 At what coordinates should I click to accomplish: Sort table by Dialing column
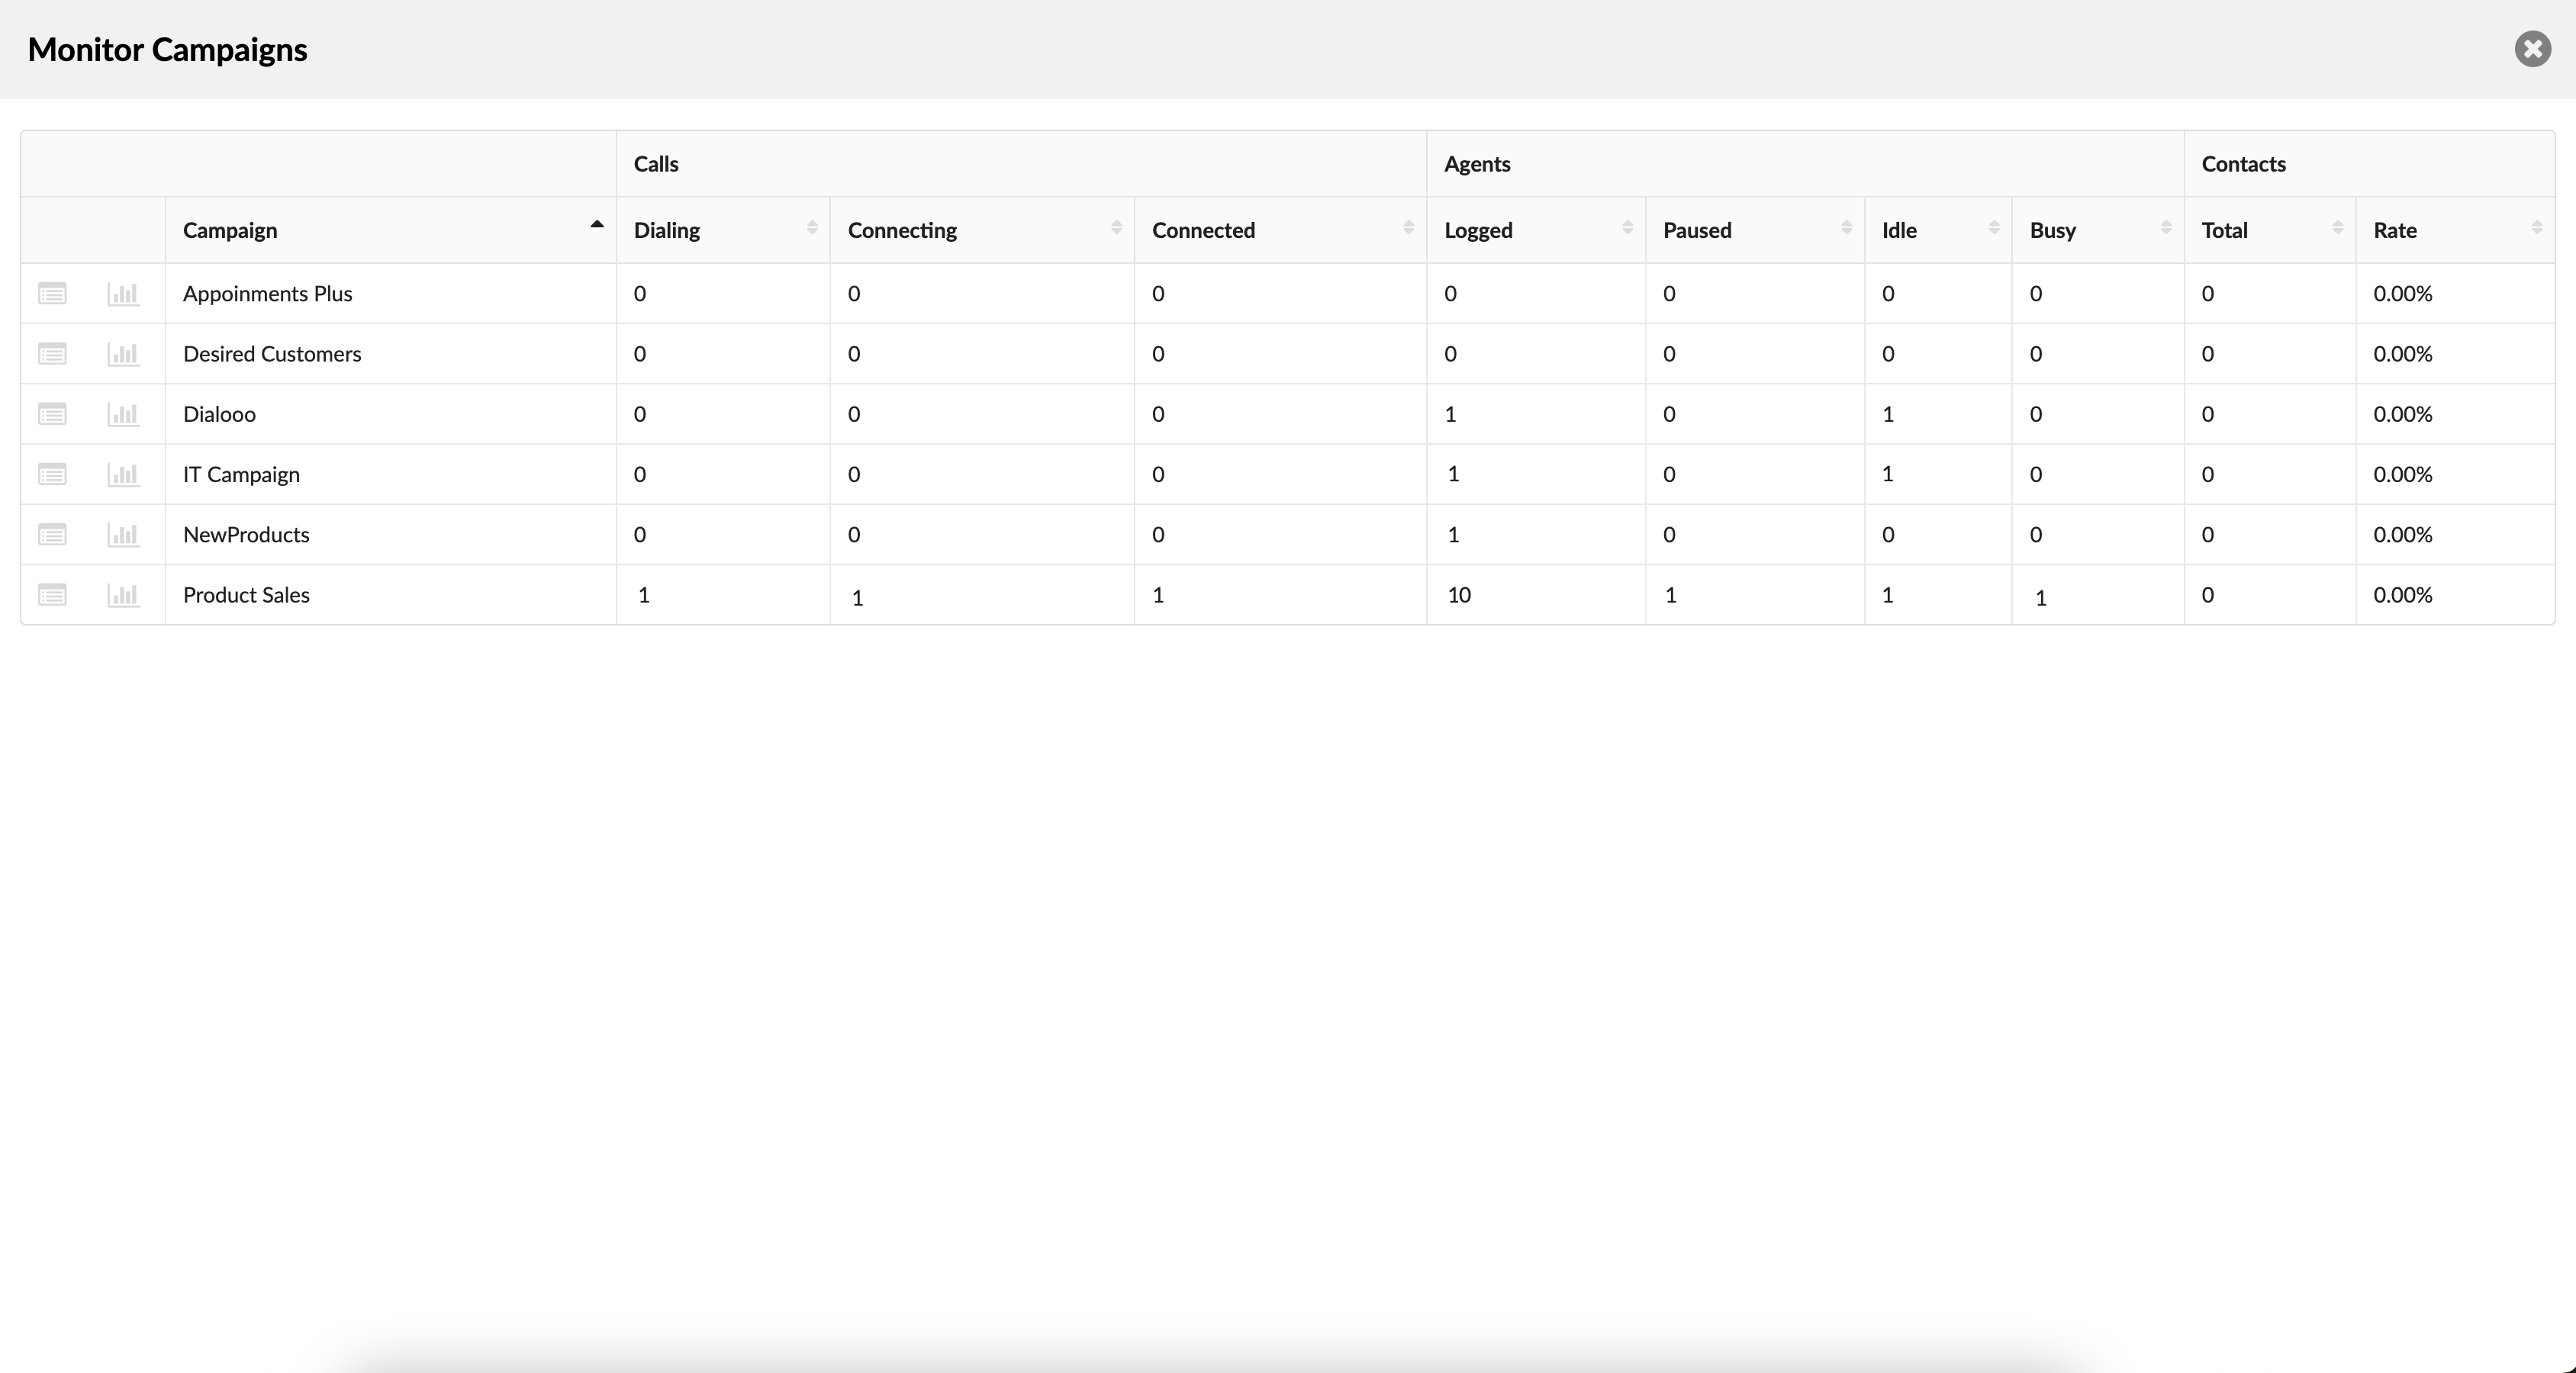[x=723, y=230]
